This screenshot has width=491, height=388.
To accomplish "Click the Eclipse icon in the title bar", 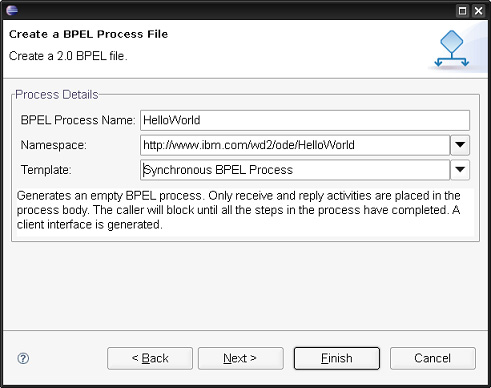I will [x=12, y=10].
